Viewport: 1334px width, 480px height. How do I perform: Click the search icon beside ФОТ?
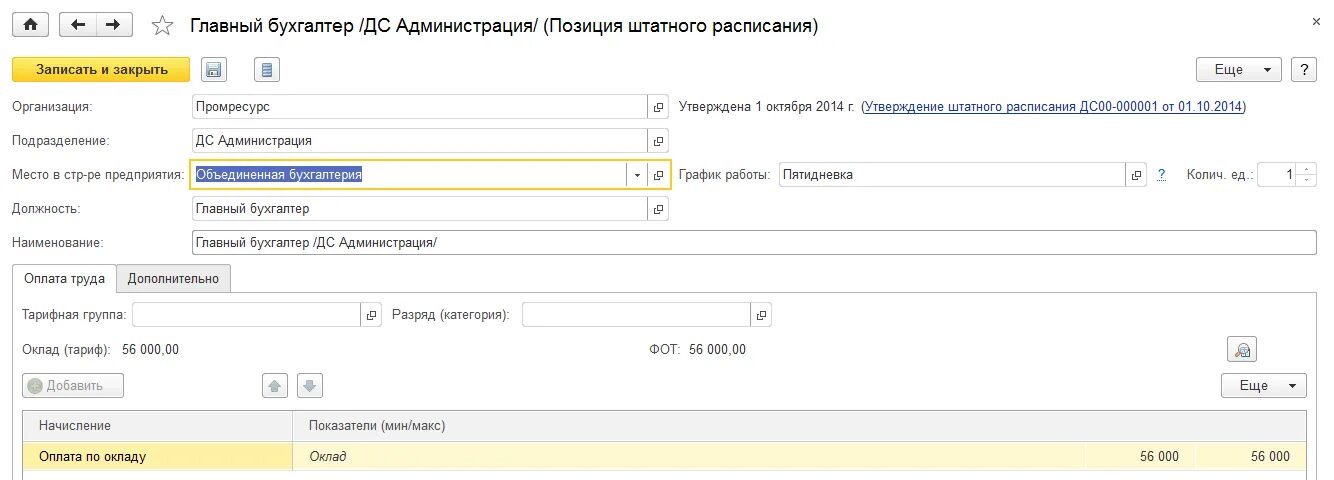[x=1242, y=350]
